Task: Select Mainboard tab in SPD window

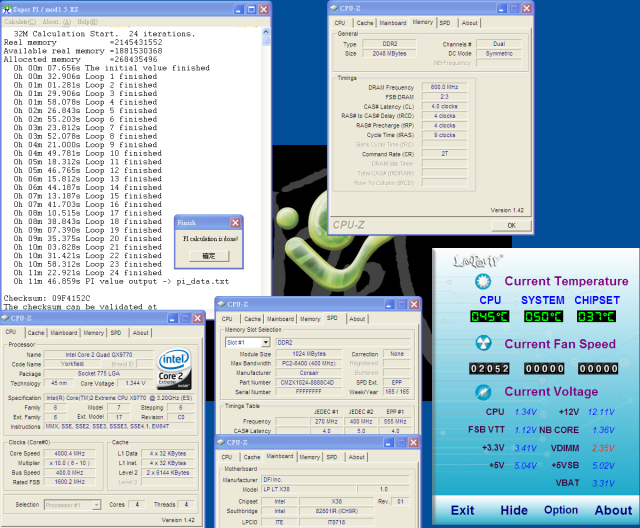Action: point(280,319)
